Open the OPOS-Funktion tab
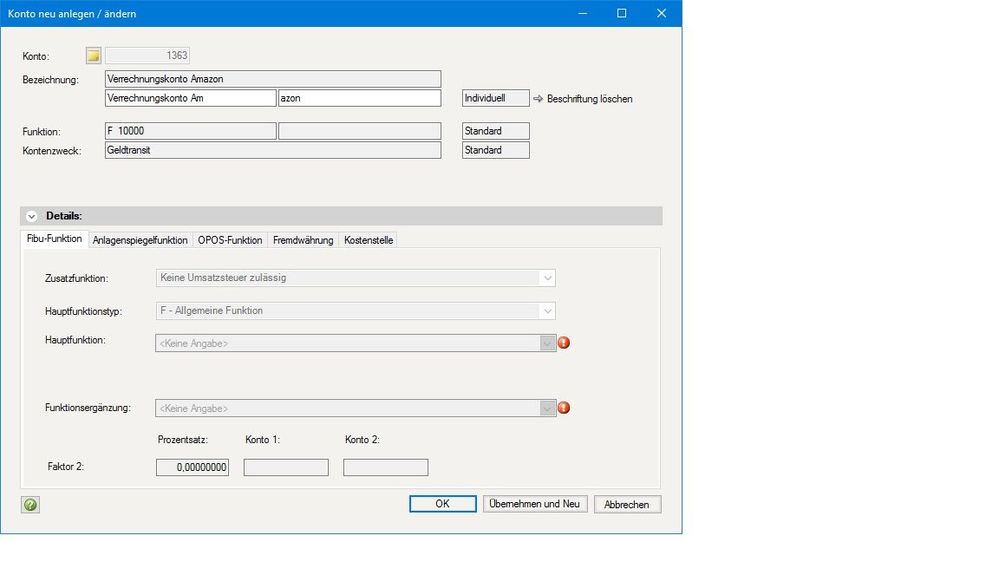 coord(230,240)
